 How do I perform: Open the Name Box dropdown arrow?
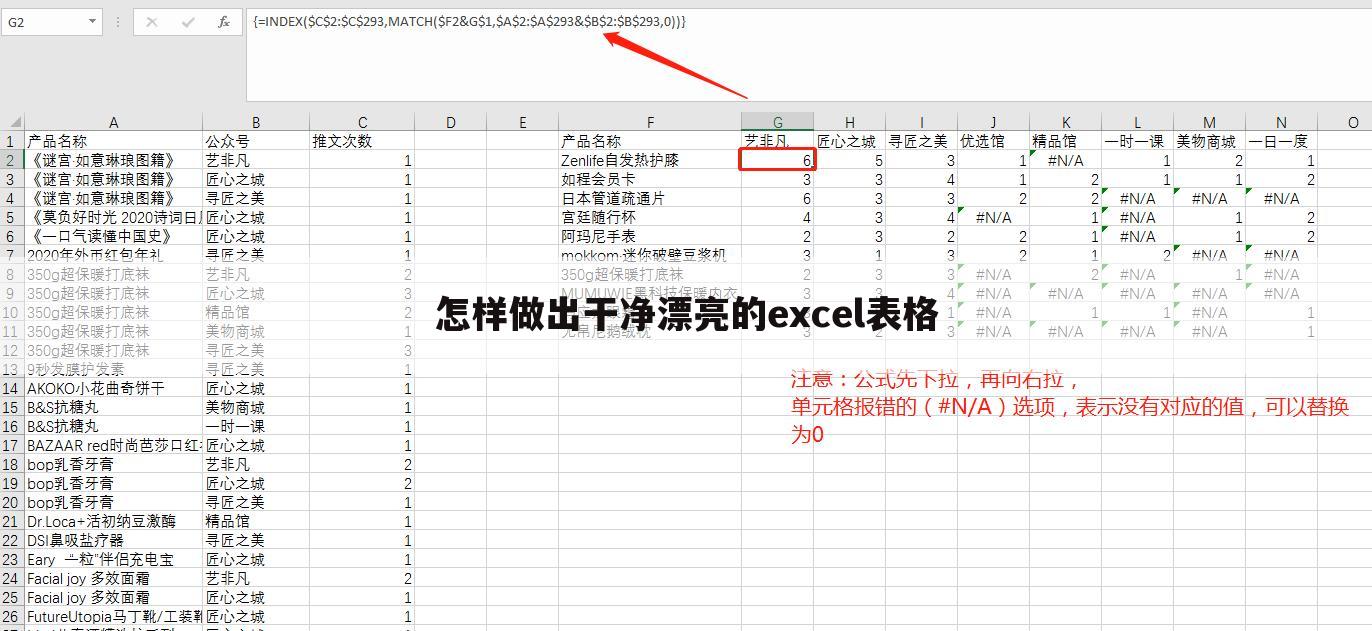(x=93, y=21)
